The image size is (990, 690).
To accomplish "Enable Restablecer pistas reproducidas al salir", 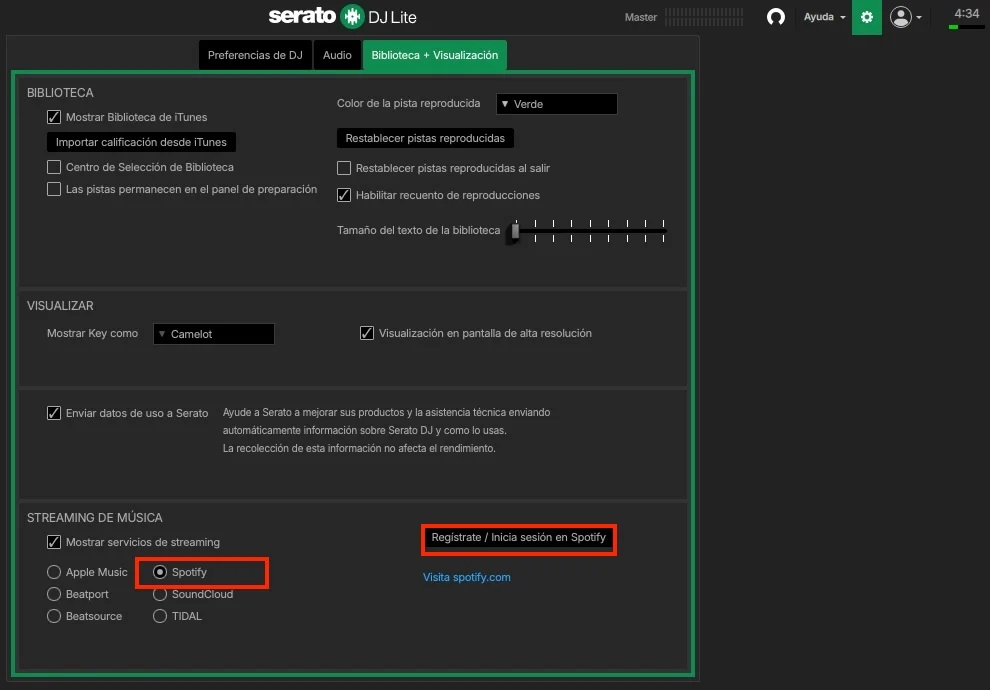I will (x=344, y=168).
